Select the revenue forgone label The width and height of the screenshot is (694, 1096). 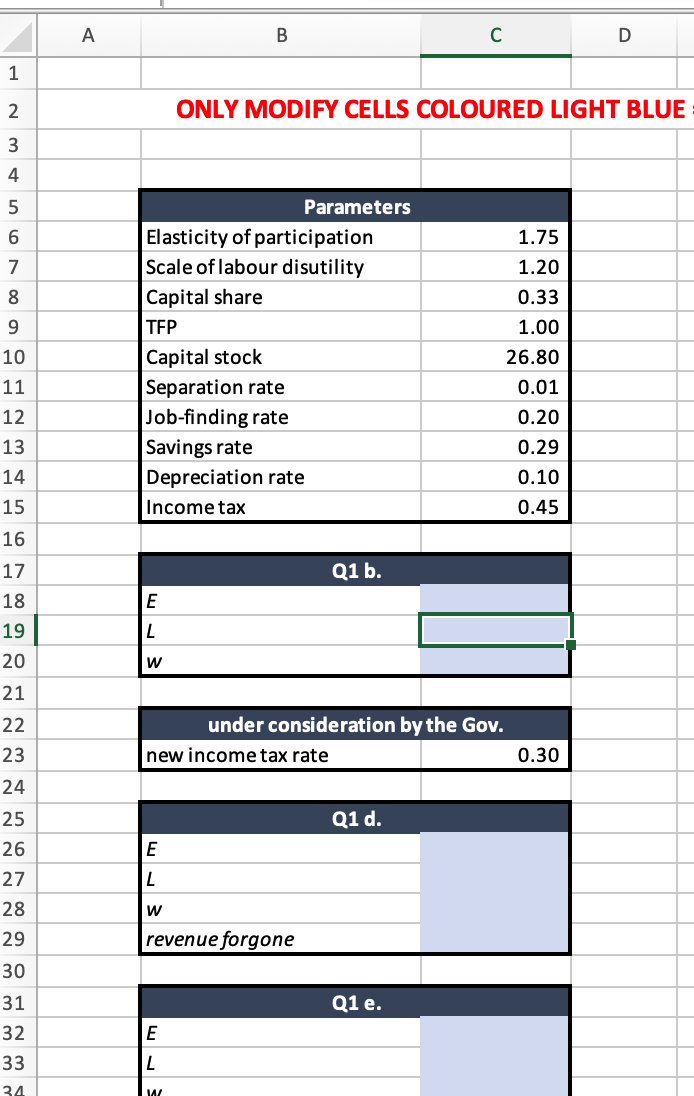pyautogui.click(x=220, y=939)
